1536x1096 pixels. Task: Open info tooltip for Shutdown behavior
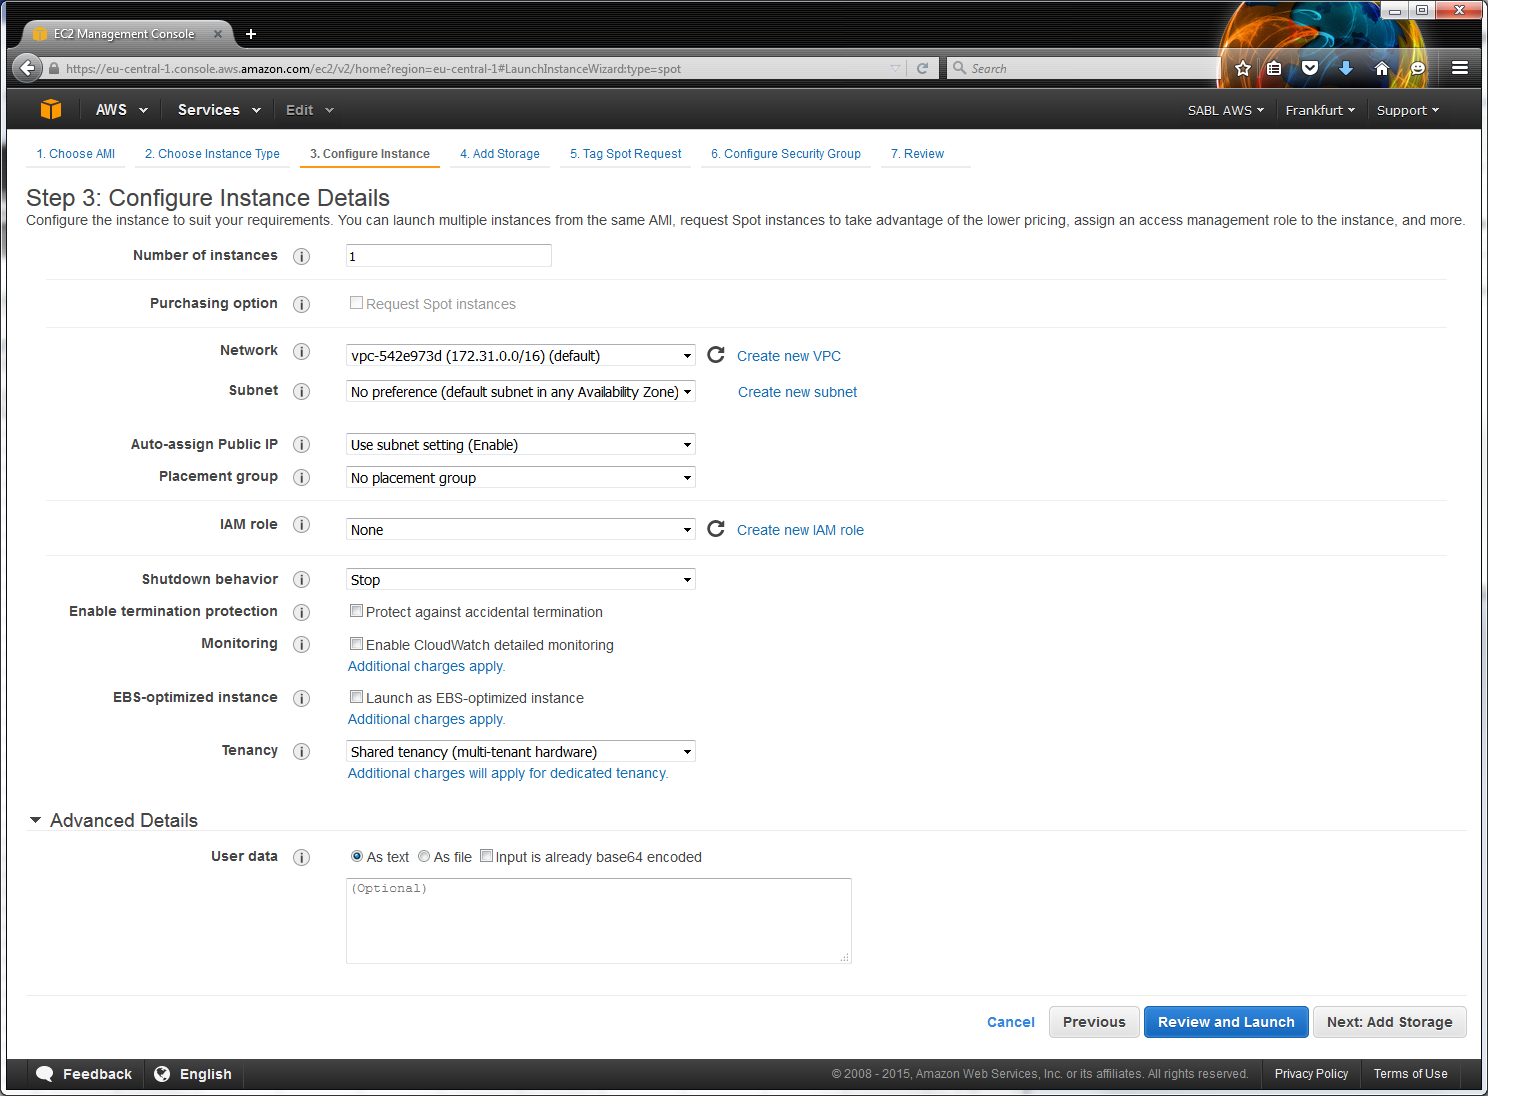click(x=301, y=579)
